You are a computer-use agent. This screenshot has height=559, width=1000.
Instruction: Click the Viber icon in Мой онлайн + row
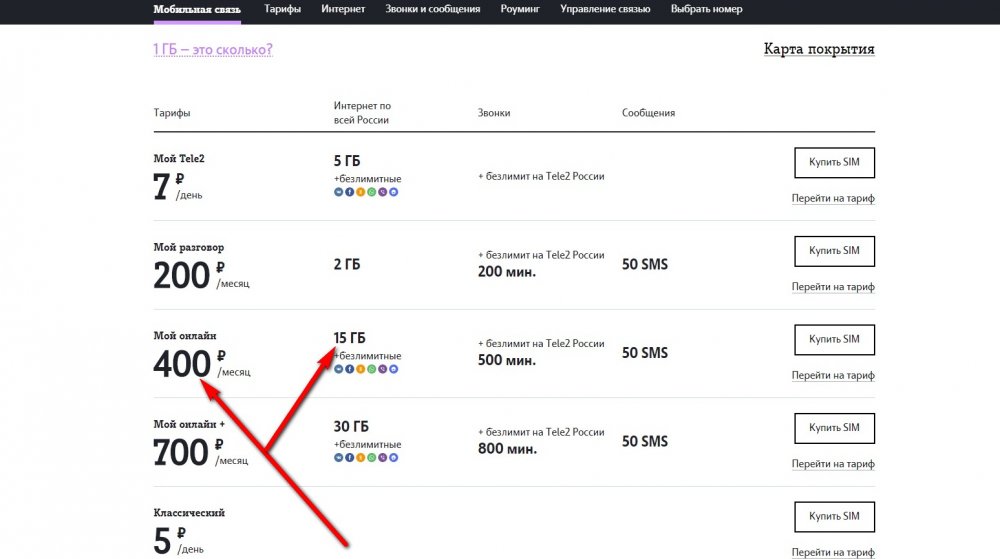(x=382, y=457)
